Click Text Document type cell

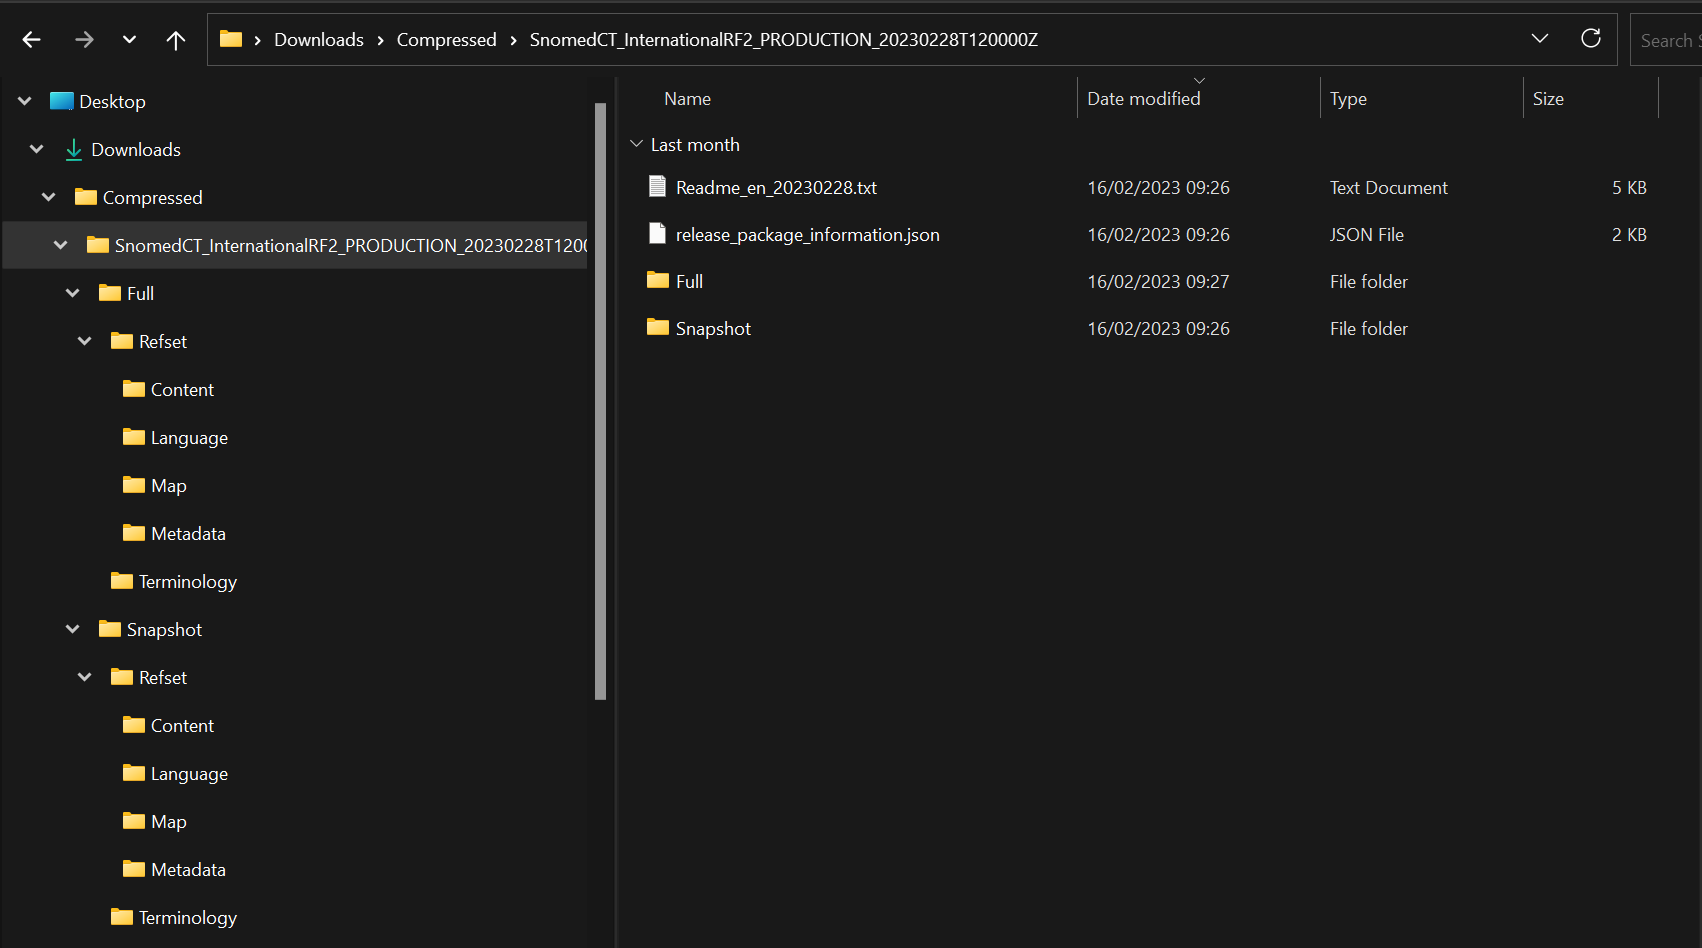pos(1388,188)
